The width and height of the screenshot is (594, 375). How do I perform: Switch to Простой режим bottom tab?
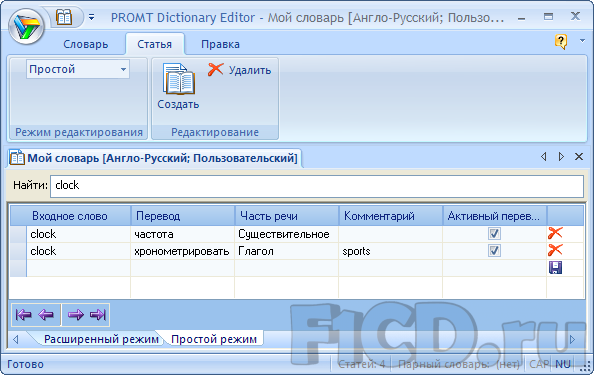coord(214,339)
